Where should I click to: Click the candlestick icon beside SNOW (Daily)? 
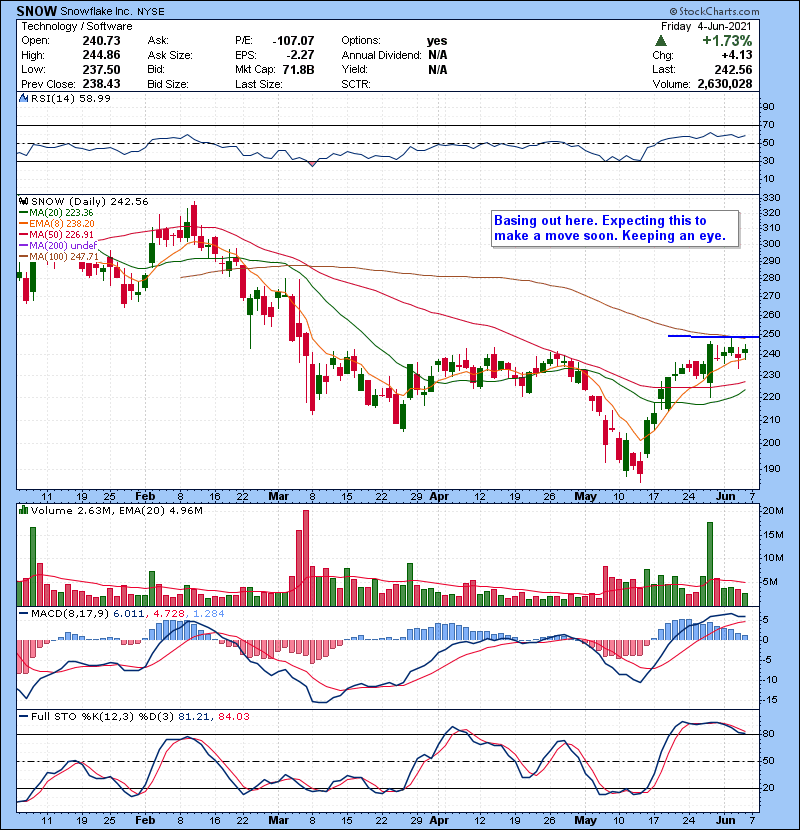[x=23, y=201]
